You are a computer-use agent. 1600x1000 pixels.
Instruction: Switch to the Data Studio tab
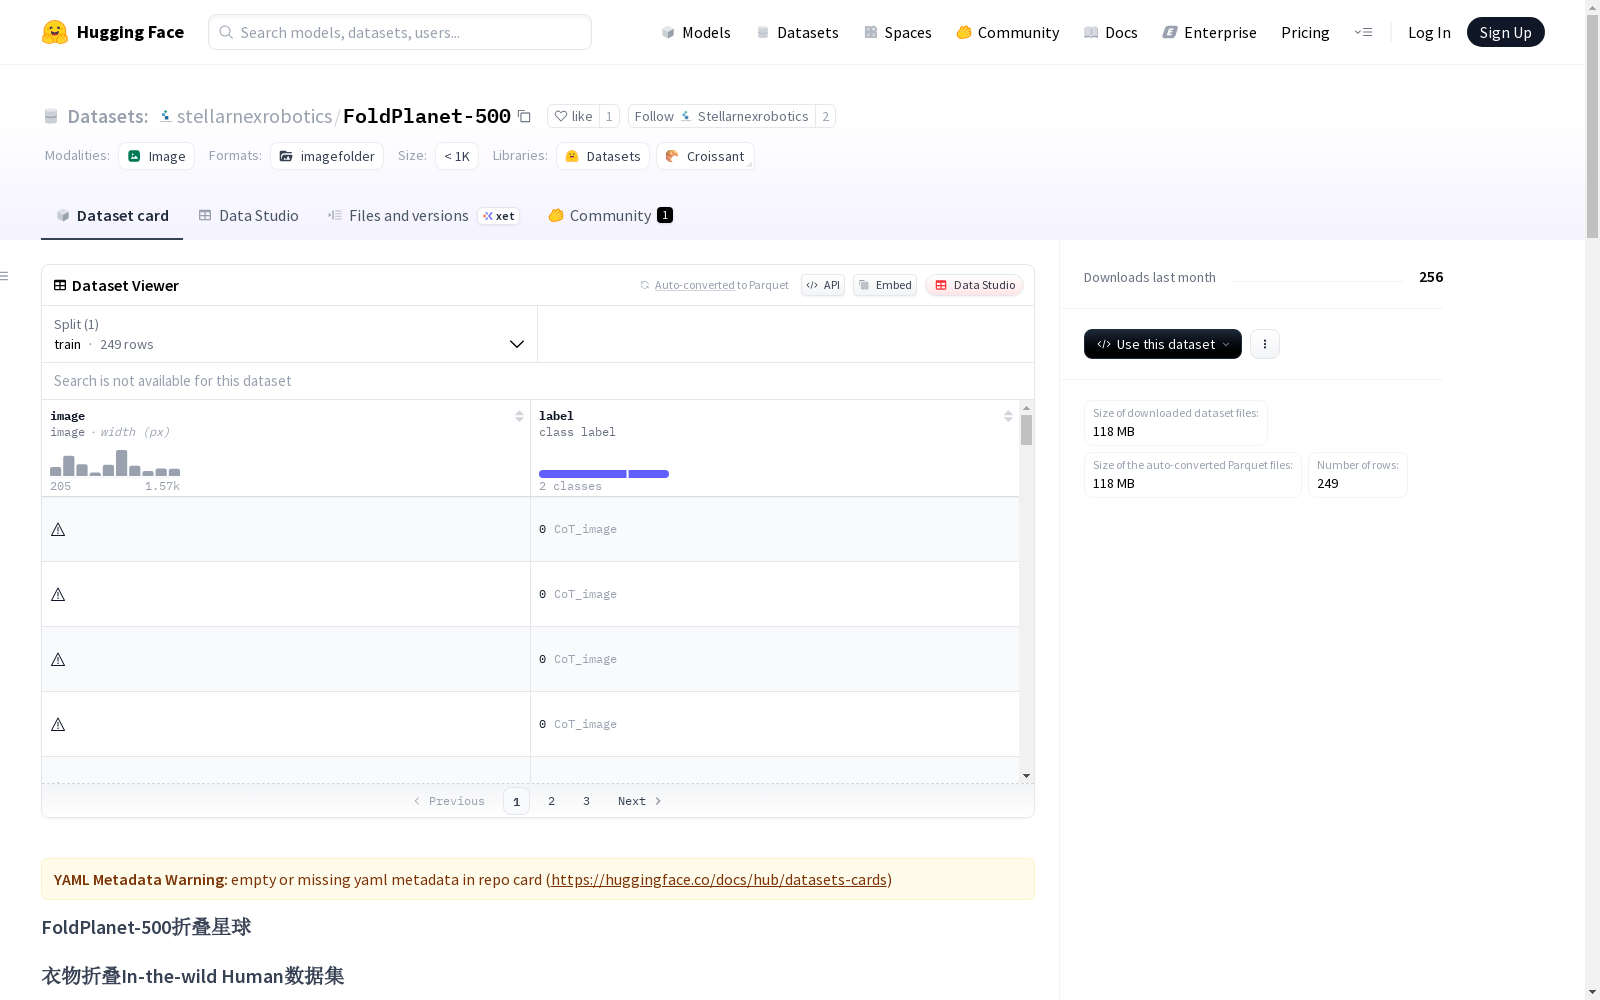[x=249, y=216]
